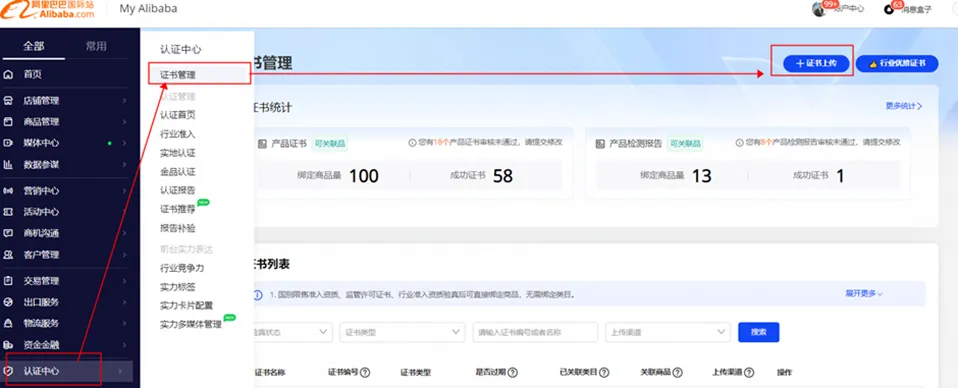
Task: Open the 验真状态 status dropdown
Action: pyautogui.click(x=293, y=332)
